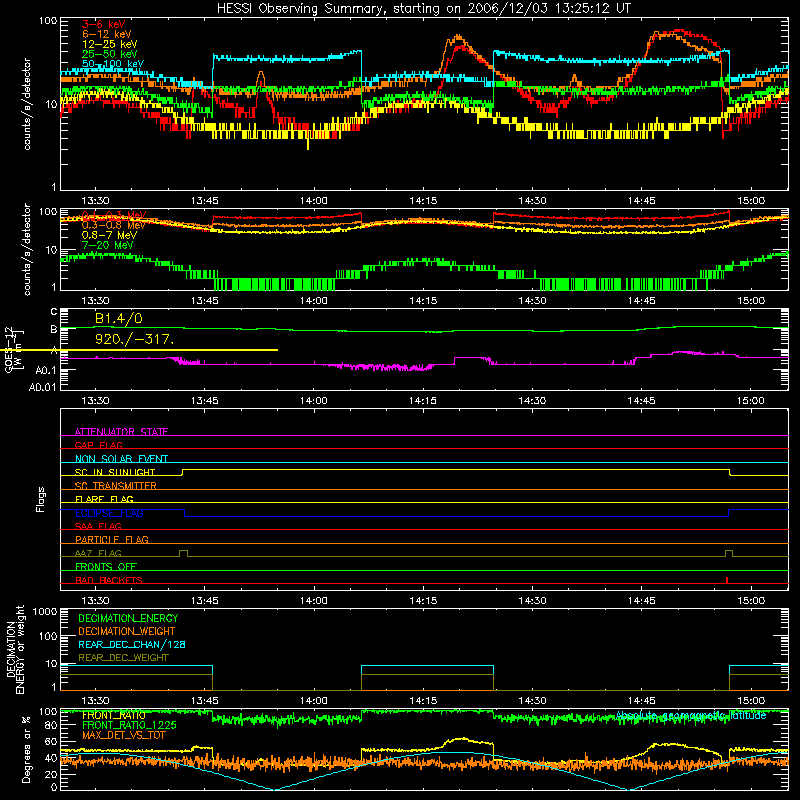This screenshot has height=800, width=800.
Task: Click the 14:15 tick label under the Flags panel
Action: click(x=422, y=601)
